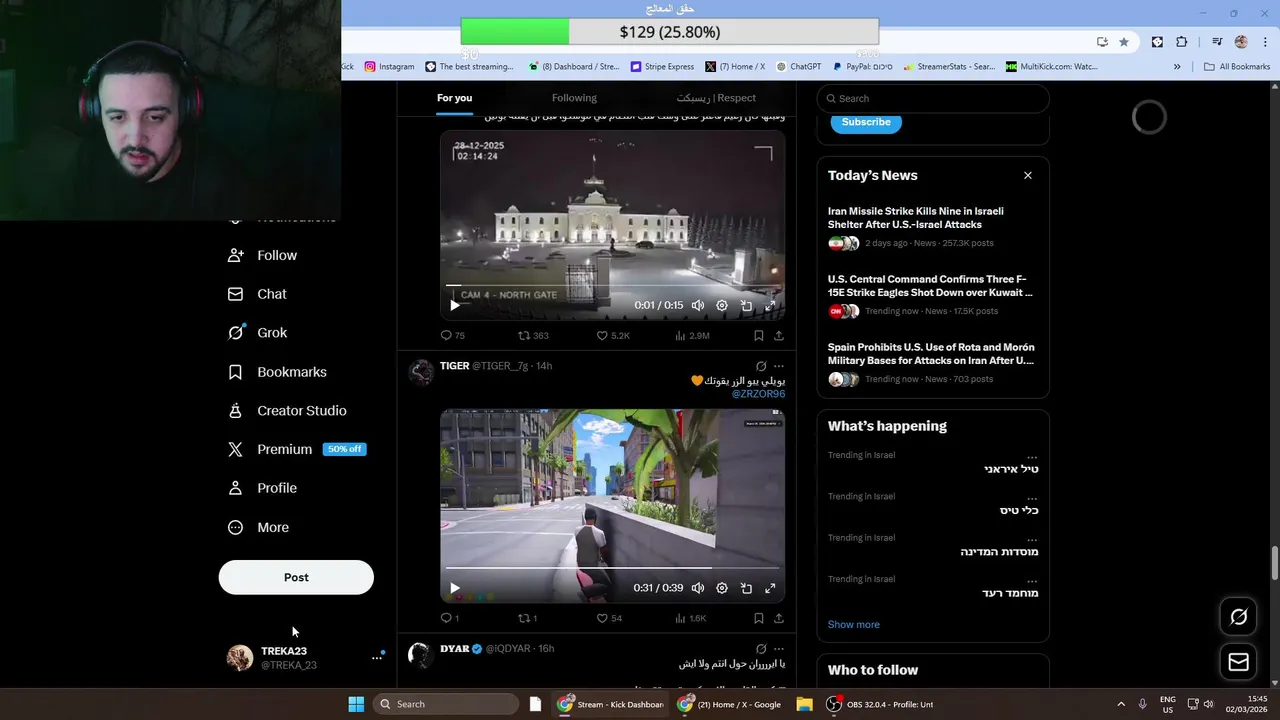This screenshot has height=720, width=1280.
Task: Share the North Gate video post
Action: [x=779, y=335]
